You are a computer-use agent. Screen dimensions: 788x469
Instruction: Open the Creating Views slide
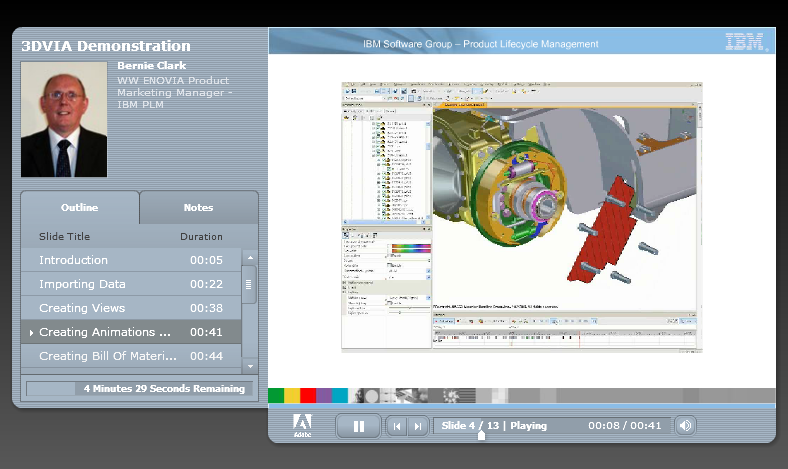(x=131, y=308)
